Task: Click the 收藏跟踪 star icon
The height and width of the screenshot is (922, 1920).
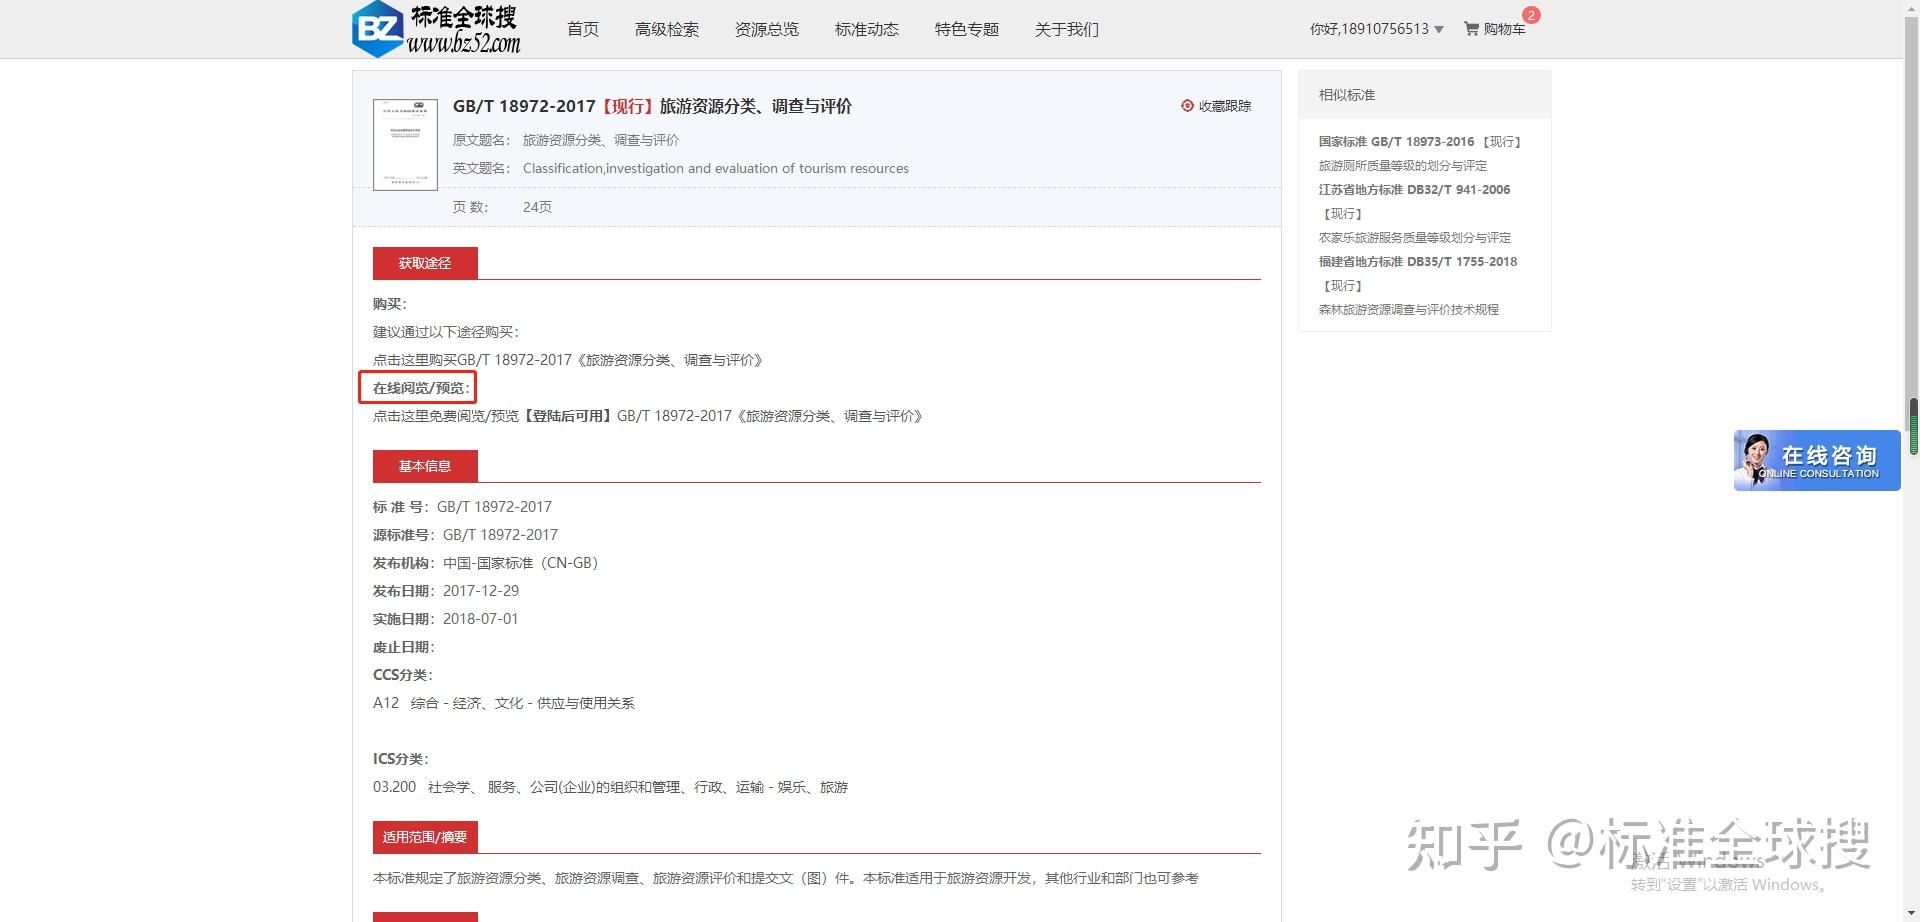Action: [1188, 105]
